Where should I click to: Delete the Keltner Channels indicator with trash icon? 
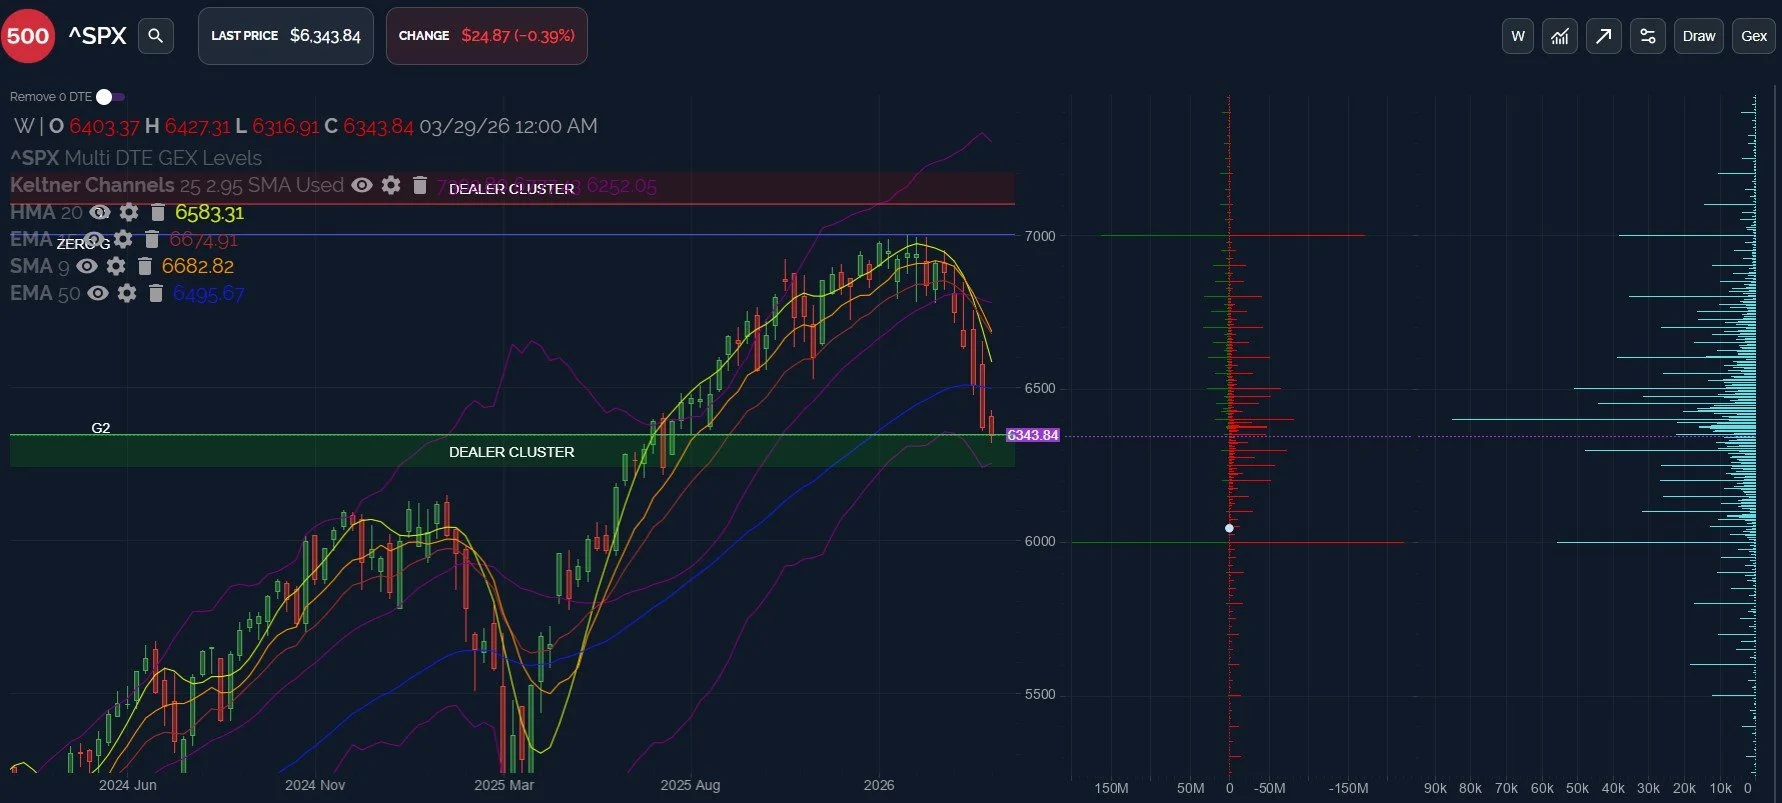(x=420, y=185)
